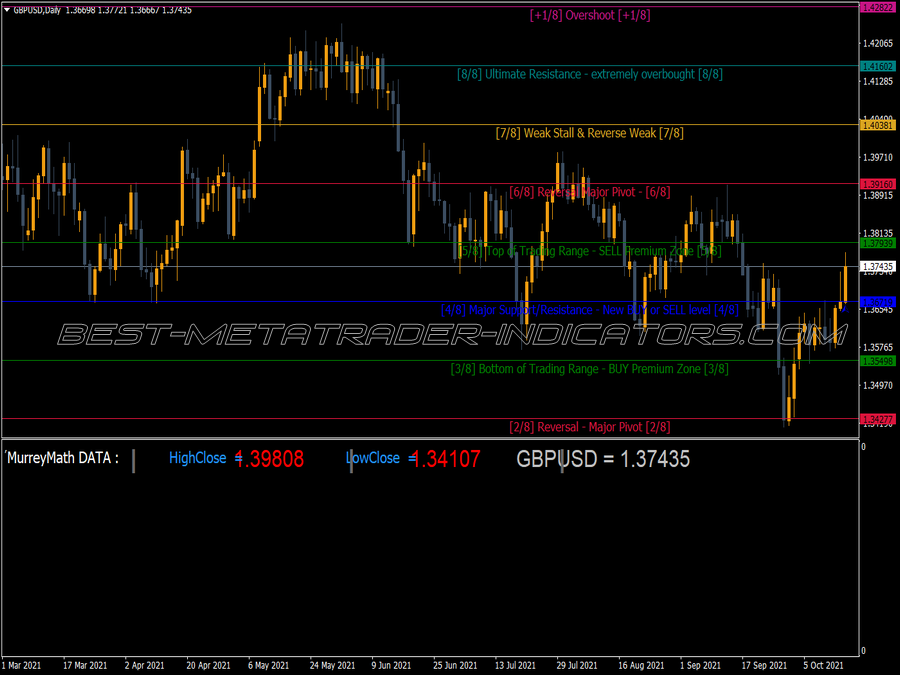Image resolution: width=900 pixels, height=675 pixels.
Task: Click the 17 Mar 2021 date on time axis
Action: pos(85,666)
